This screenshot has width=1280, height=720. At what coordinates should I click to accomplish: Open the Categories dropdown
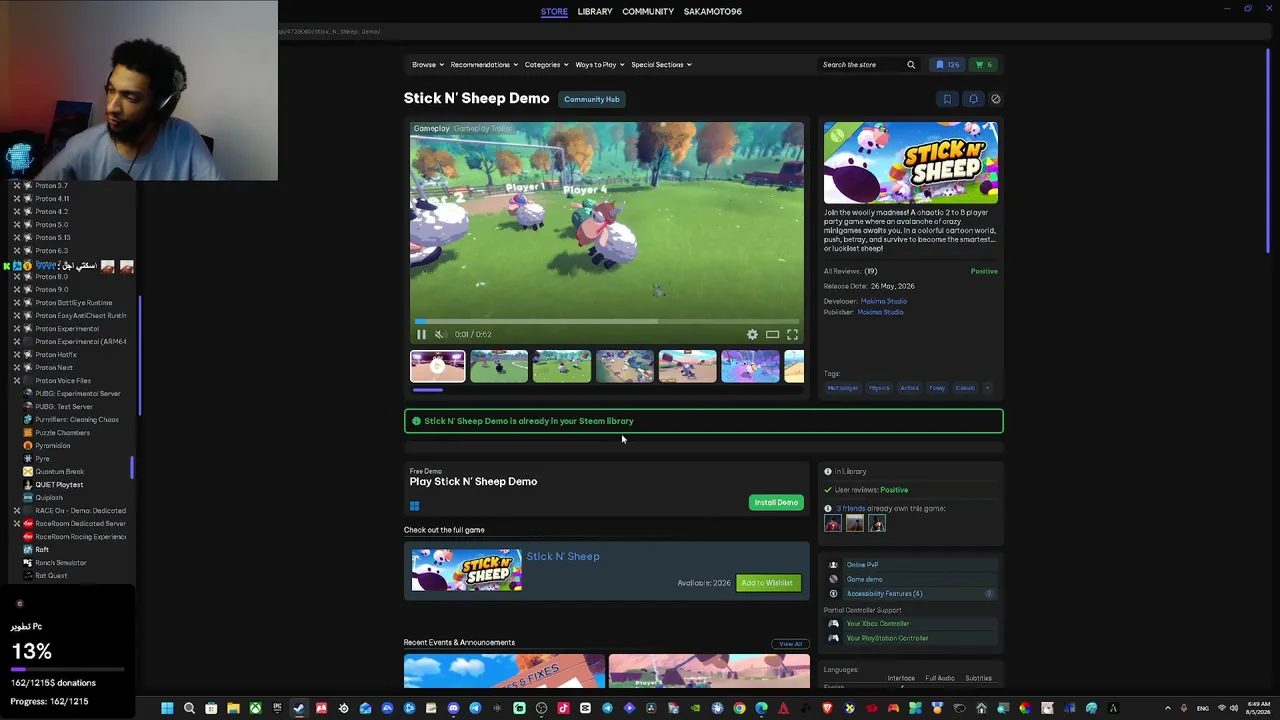pos(546,65)
